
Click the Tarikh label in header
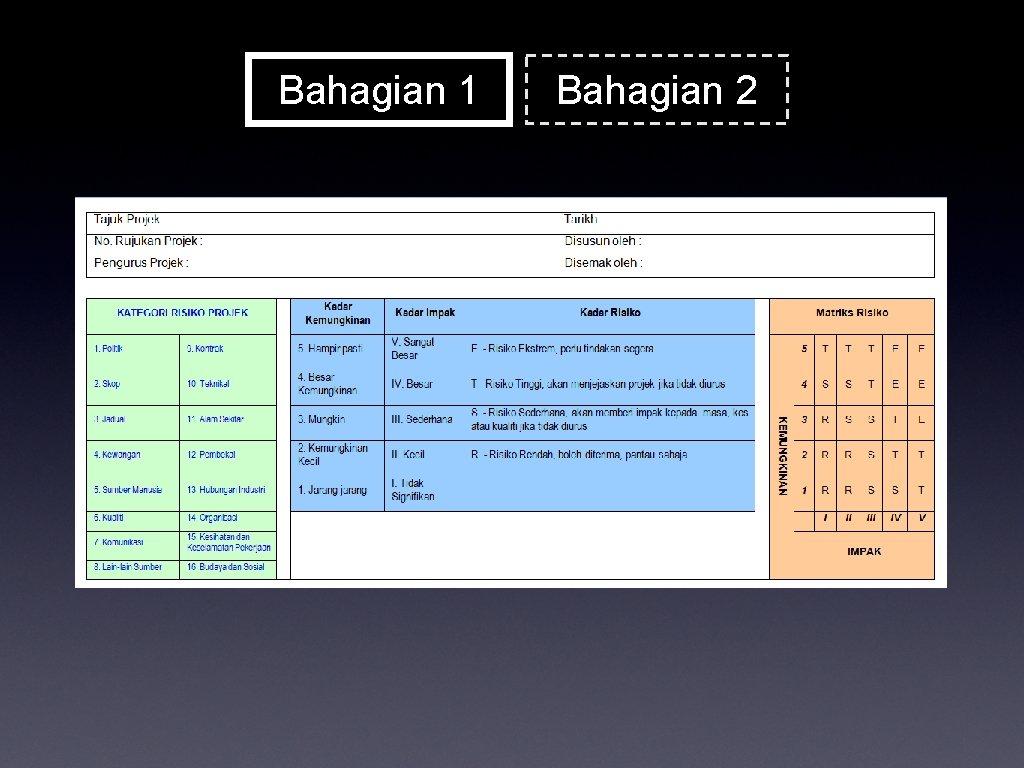(x=581, y=219)
